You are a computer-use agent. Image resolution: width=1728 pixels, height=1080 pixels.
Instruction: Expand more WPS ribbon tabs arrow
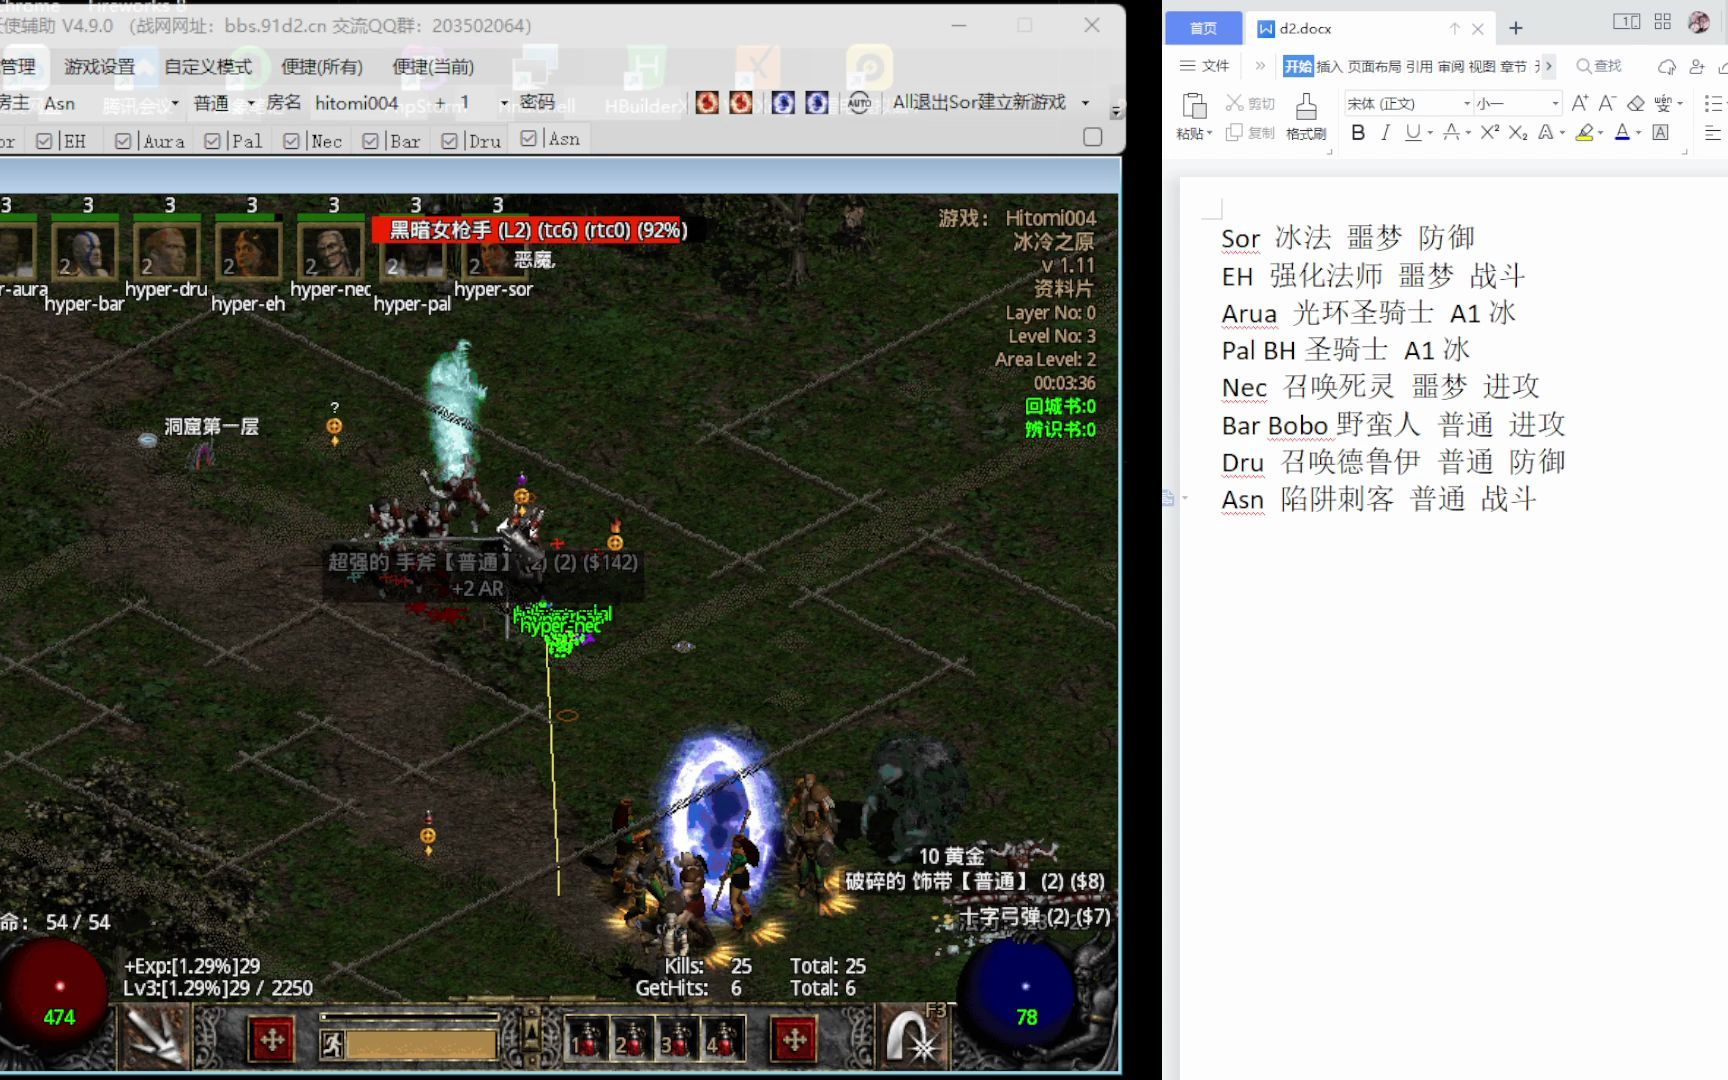tap(1548, 66)
